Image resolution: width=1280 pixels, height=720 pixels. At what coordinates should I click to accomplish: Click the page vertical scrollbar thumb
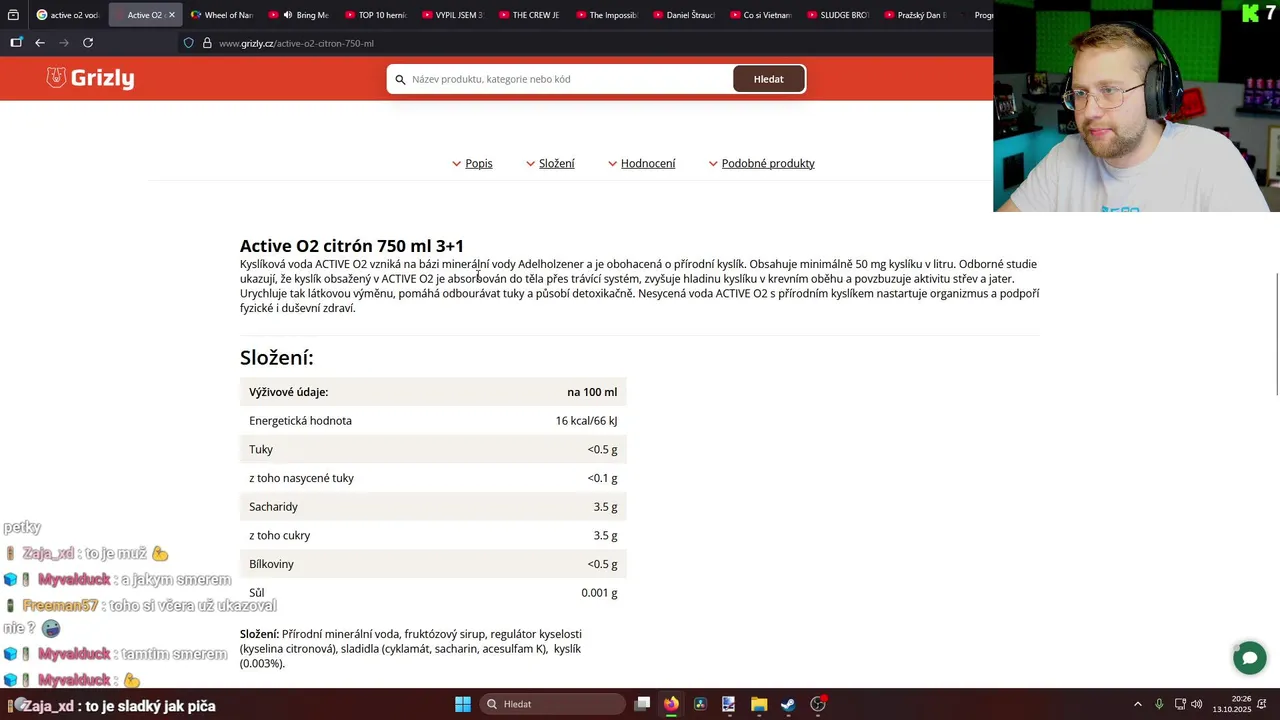point(1276,334)
